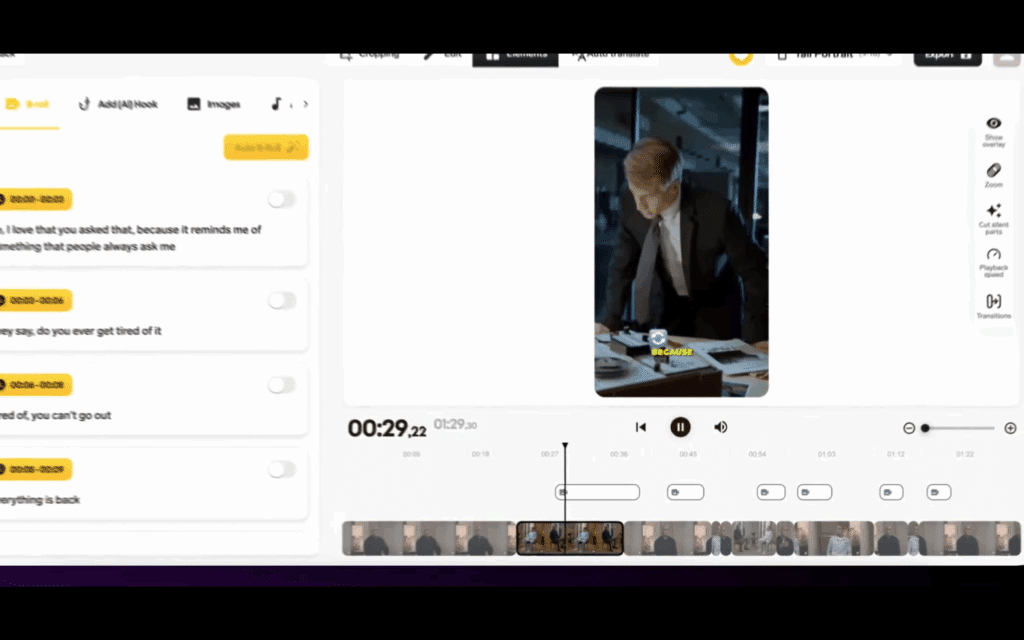Click the Export button
1024x640 pixels.
pyautogui.click(x=948, y=57)
